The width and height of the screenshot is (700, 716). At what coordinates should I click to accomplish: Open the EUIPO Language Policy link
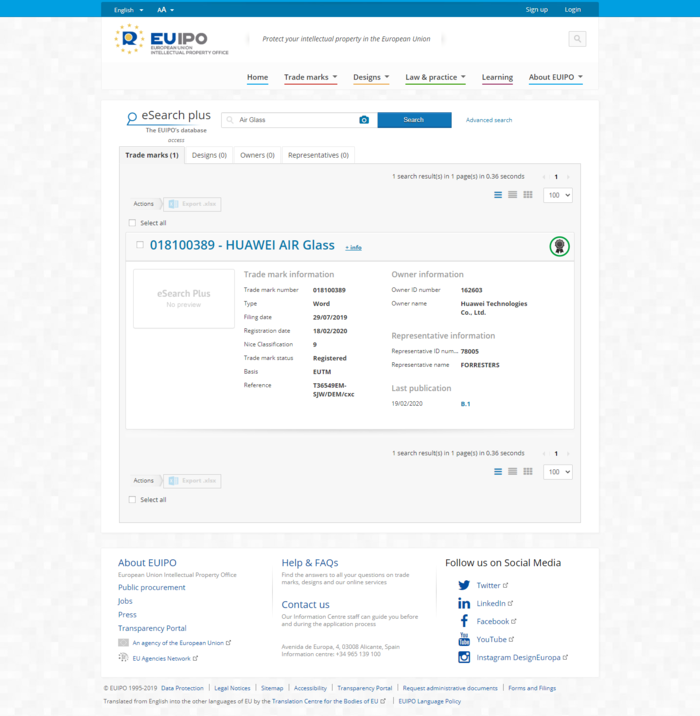tap(430, 701)
